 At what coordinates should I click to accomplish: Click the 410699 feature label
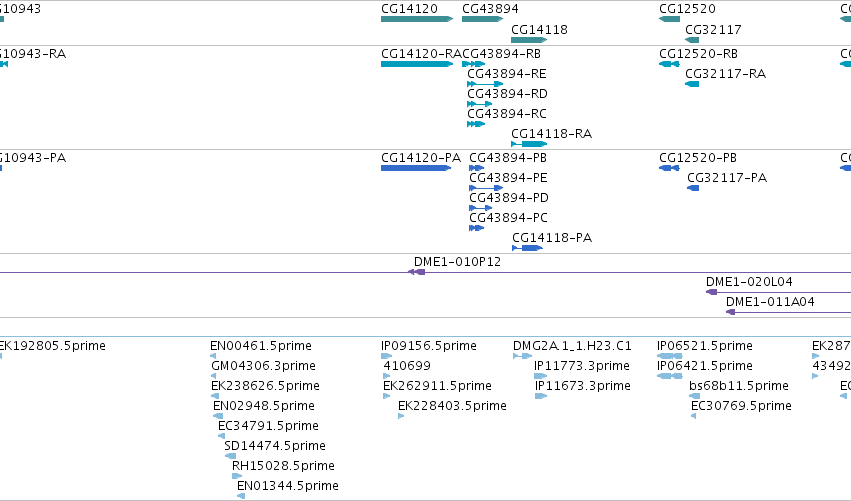pyautogui.click(x=407, y=366)
